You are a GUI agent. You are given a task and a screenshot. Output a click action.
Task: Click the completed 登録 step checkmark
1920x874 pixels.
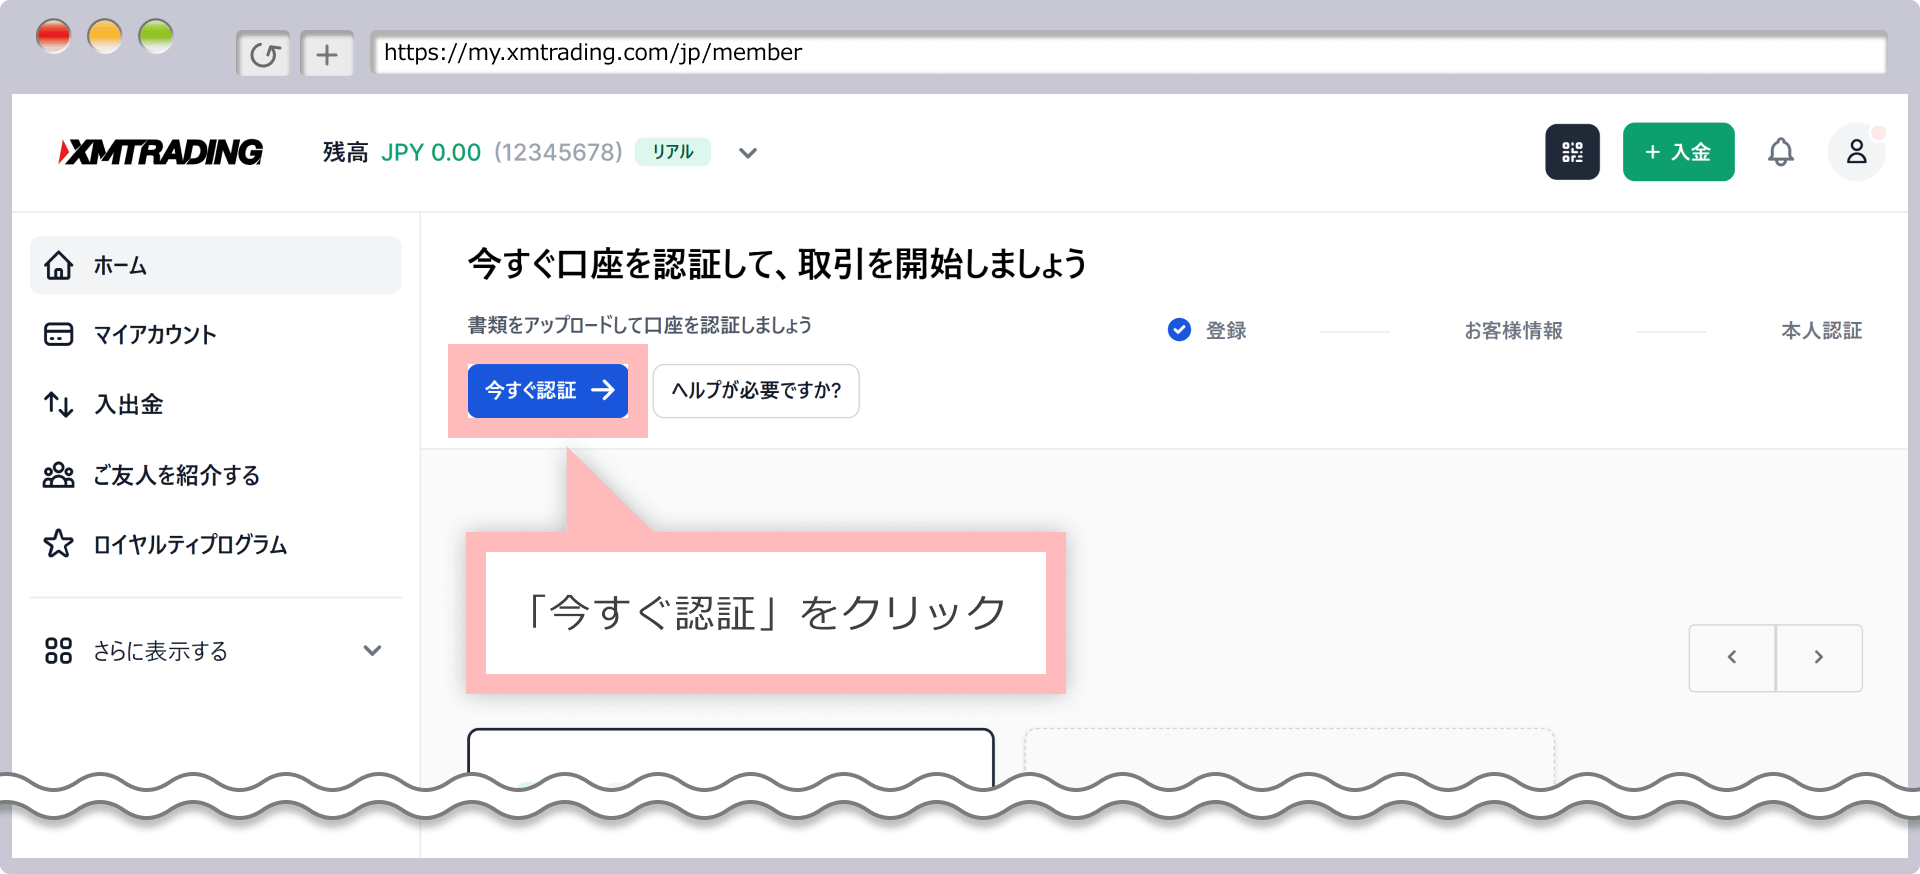coord(1179,330)
